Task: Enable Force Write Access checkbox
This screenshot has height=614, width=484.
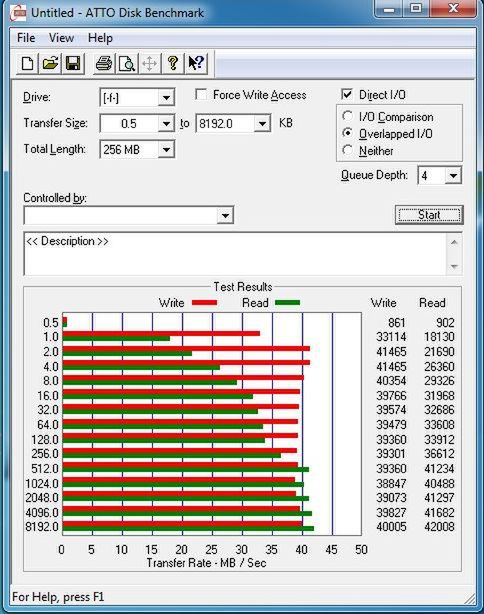Action: point(201,95)
